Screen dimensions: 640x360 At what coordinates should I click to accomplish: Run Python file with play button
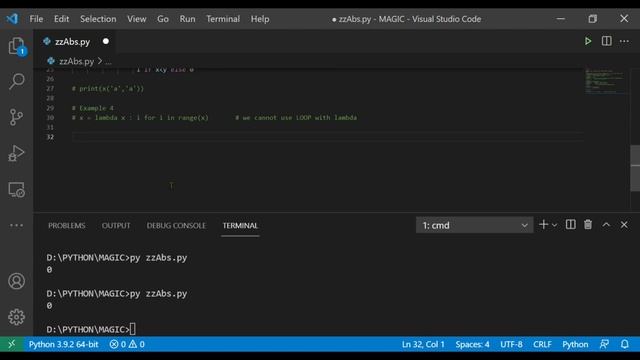pyautogui.click(x=588, y=41)
